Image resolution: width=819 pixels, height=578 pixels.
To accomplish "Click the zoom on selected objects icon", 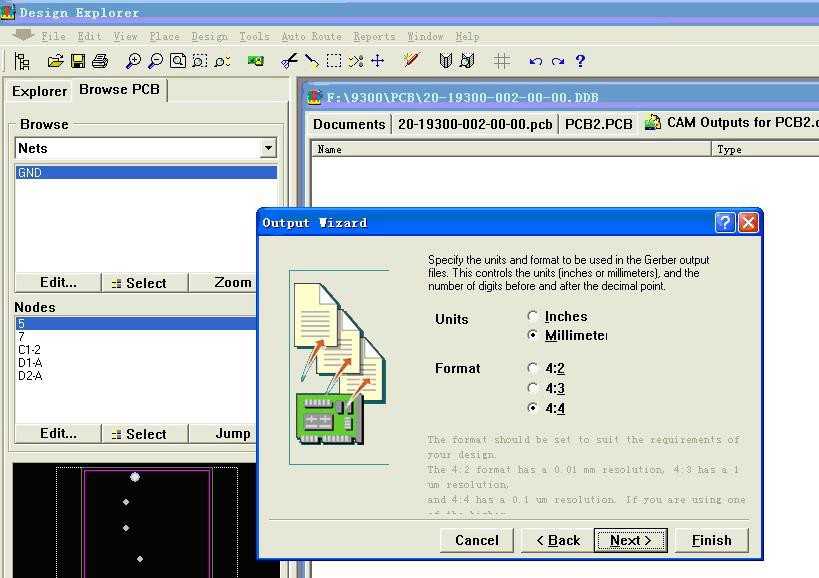I will click(222, 62).
